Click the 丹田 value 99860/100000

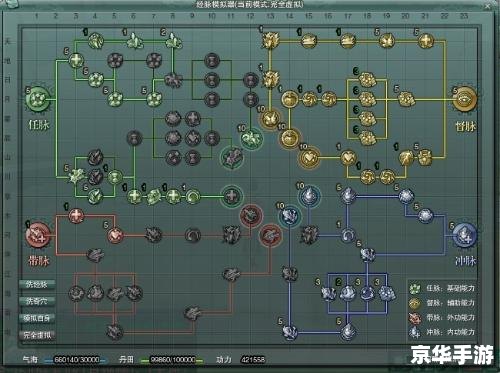tap(173, 360)
